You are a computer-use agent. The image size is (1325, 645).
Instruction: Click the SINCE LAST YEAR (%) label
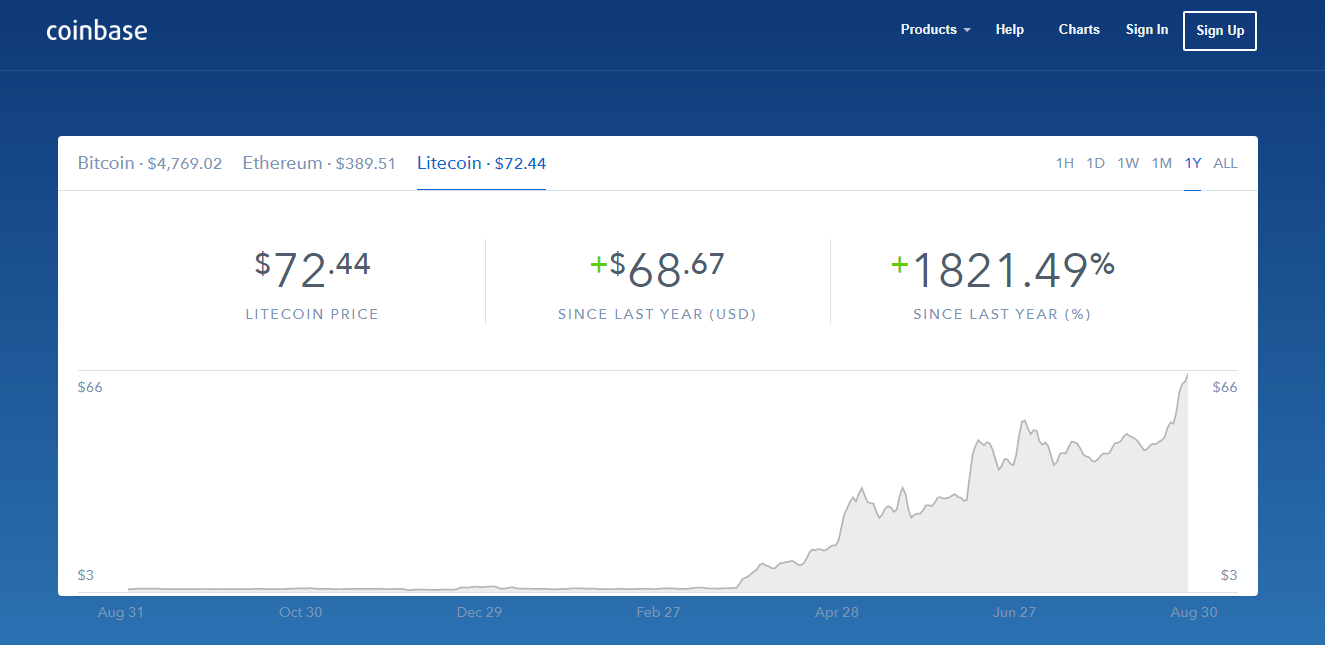tap(1002, 314)
